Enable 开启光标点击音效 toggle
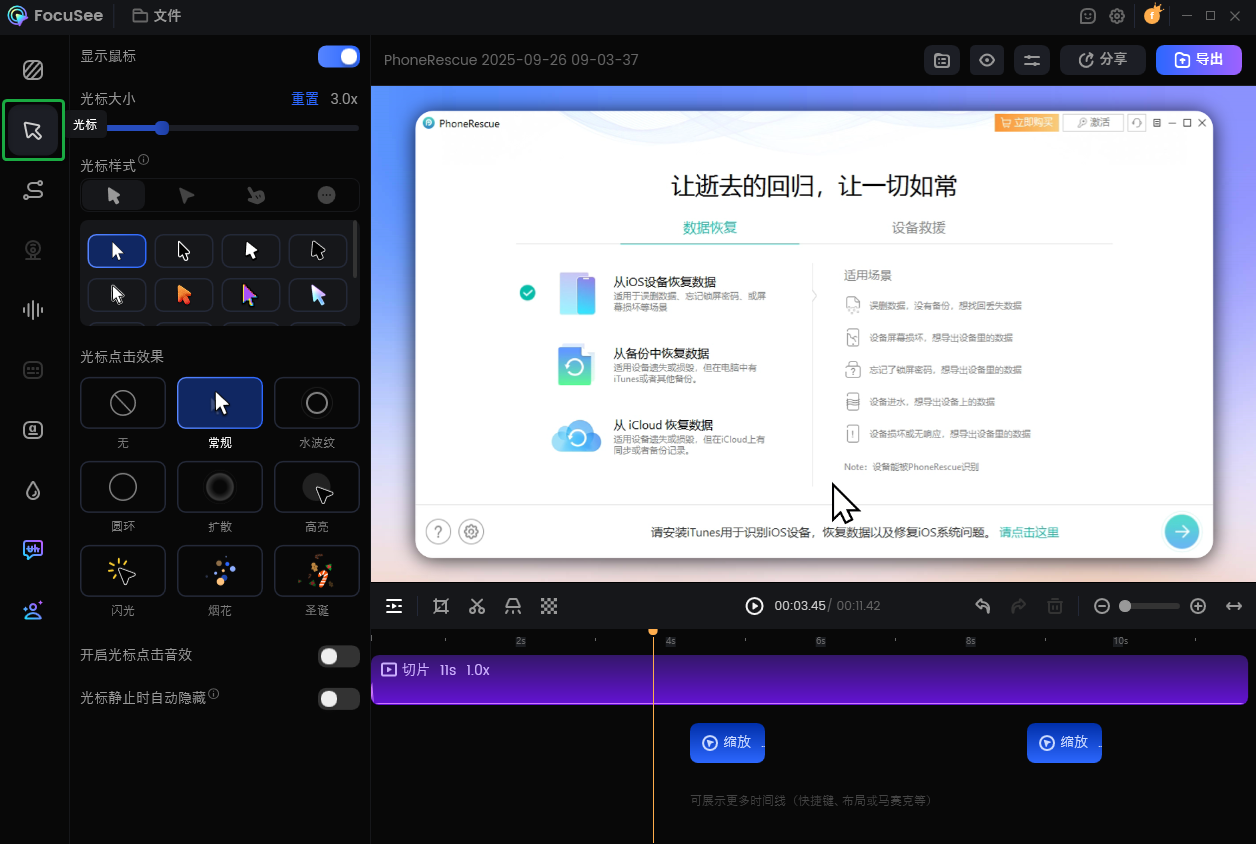 point(339,656)
